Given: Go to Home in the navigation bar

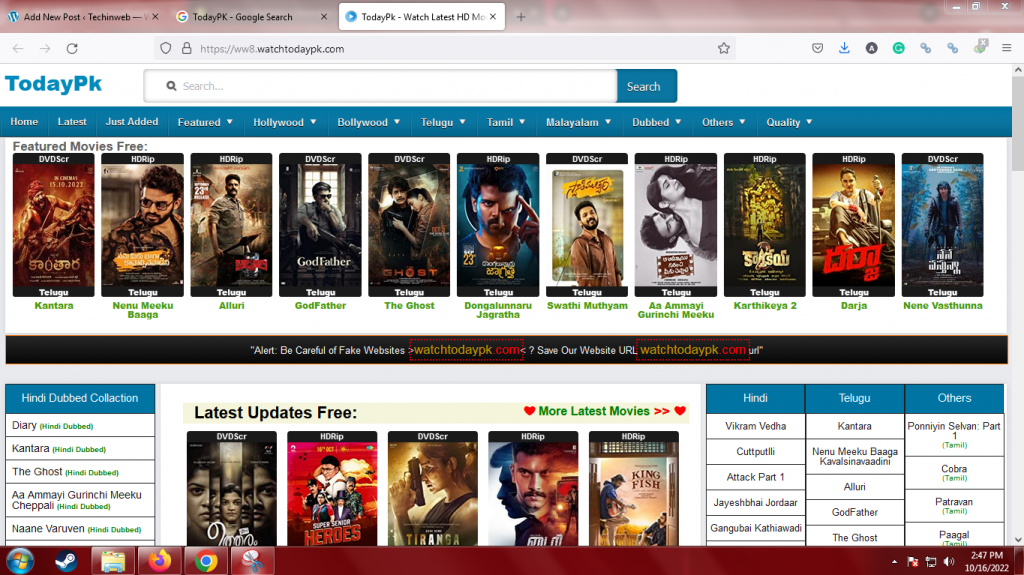Looking at the screenshot, I should pos(24,122).
